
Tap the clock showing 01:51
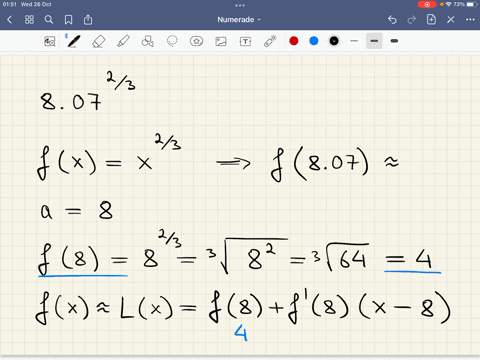(9, 4)
